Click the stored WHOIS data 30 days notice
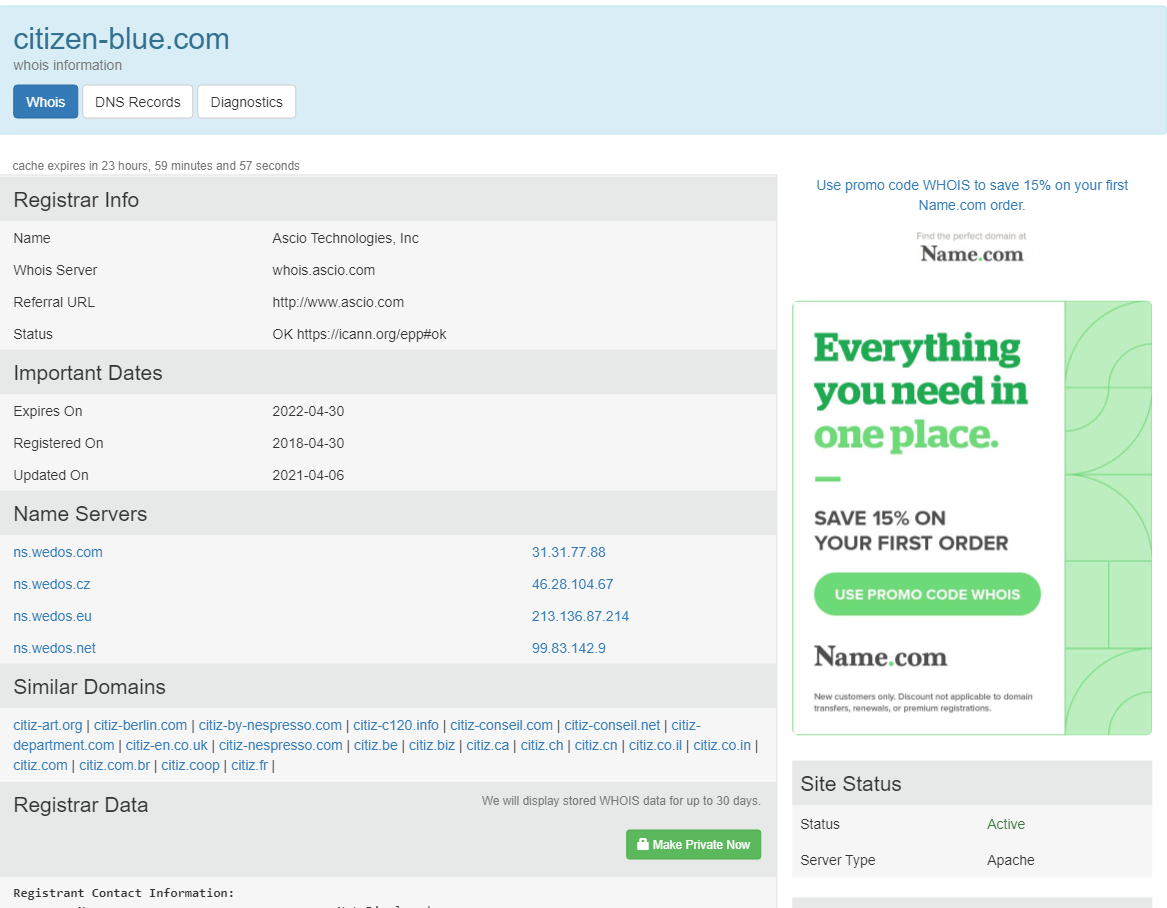Viewport: 1167px width, 908px height. (x=621, y=801)
